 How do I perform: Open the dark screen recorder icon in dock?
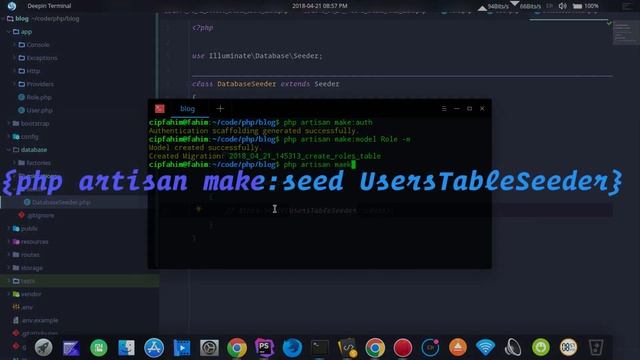click(430, 348)
